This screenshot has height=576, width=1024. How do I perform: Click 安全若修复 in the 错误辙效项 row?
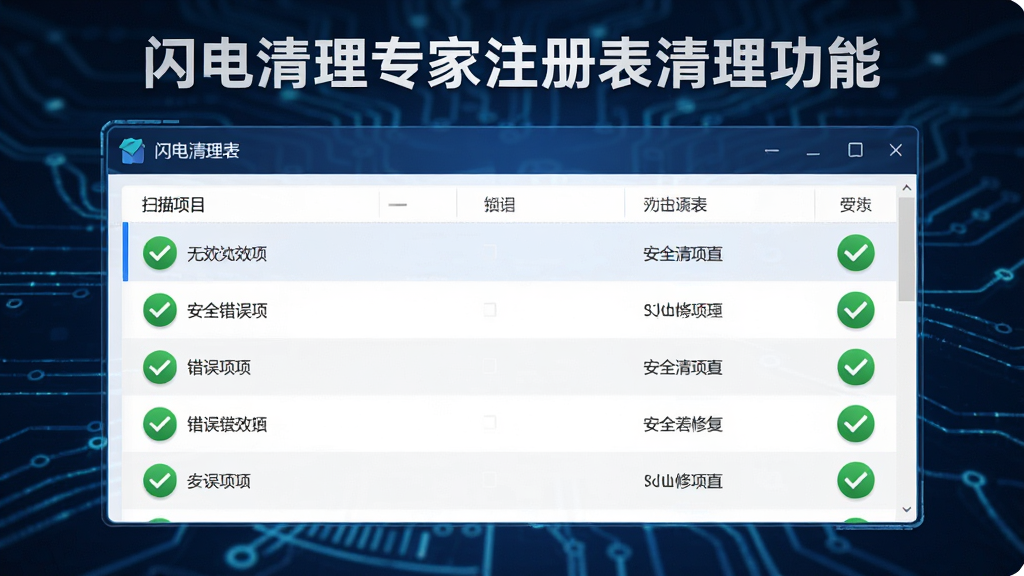pyautogui.click(x=682, y=424)
